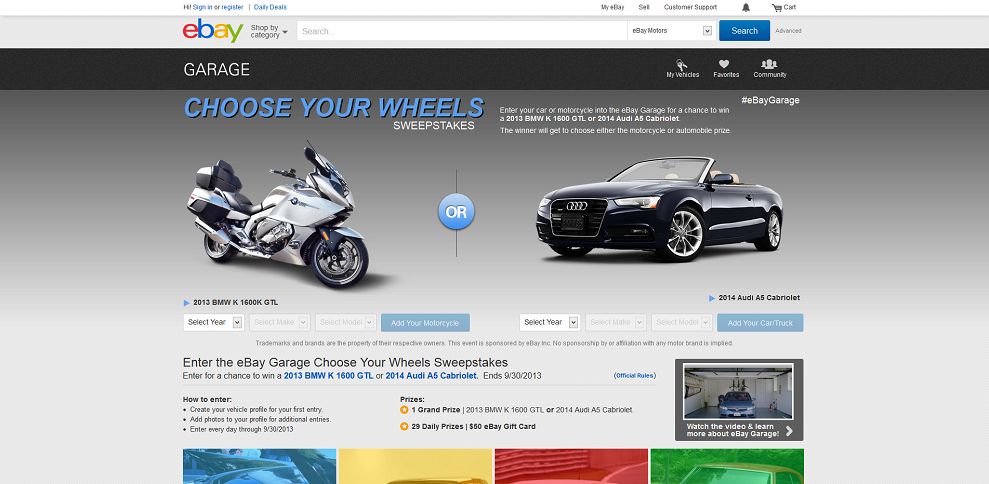Click the blue Search button

pos(744,31)
